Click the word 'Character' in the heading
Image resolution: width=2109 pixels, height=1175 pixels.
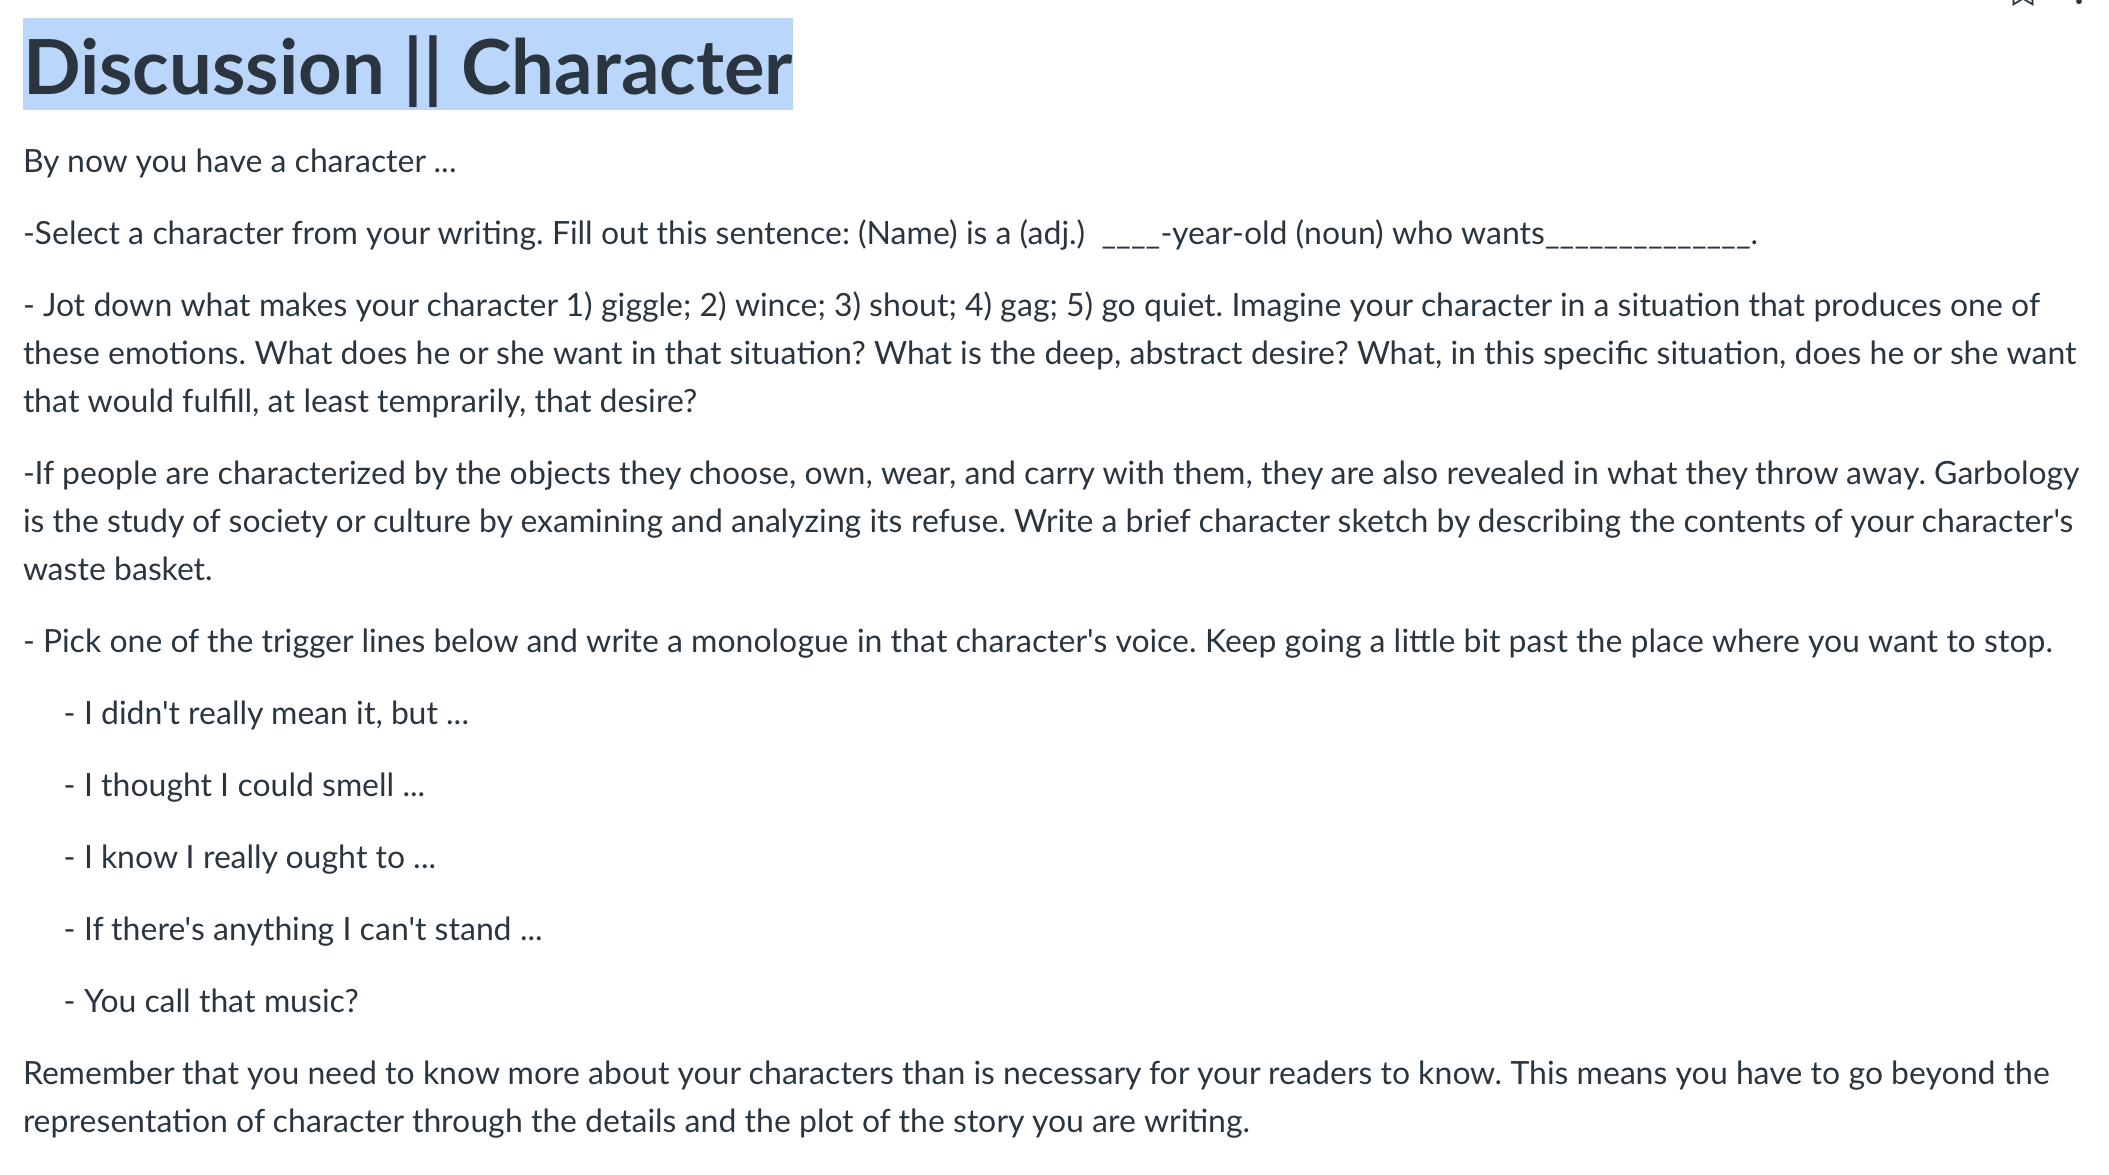[x=627, y=68]
